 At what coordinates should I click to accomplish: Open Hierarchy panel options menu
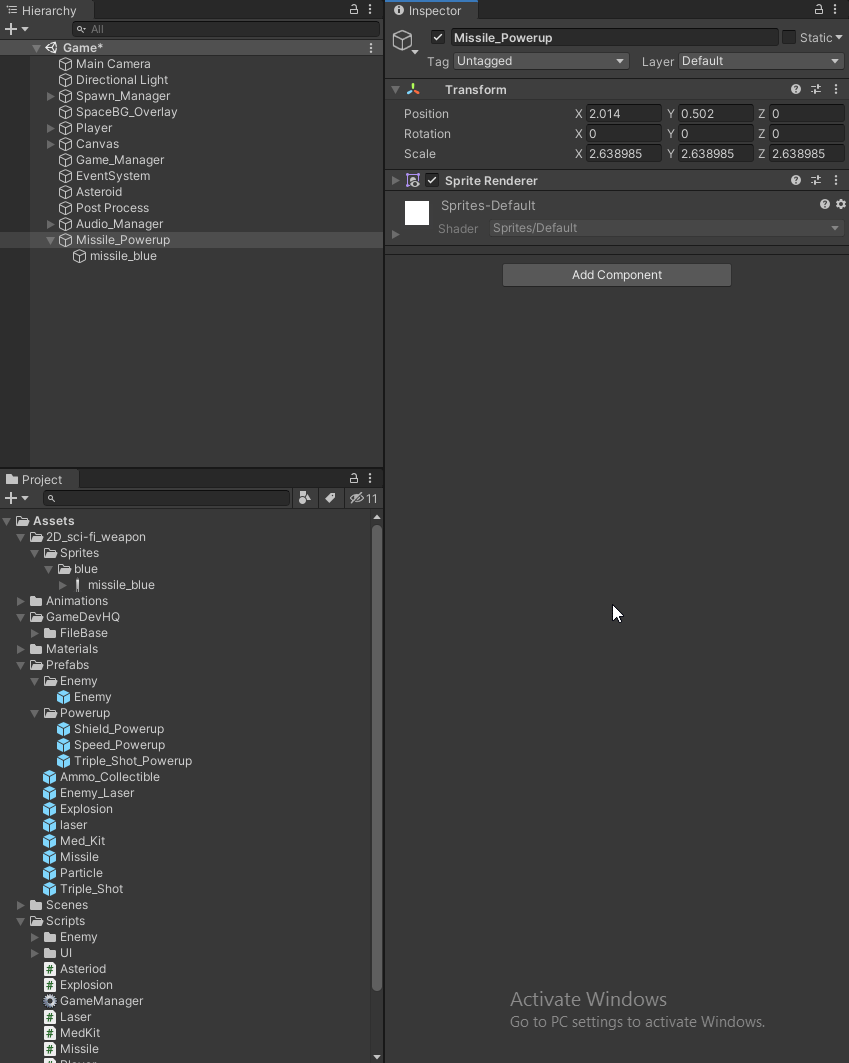point(370,9)
